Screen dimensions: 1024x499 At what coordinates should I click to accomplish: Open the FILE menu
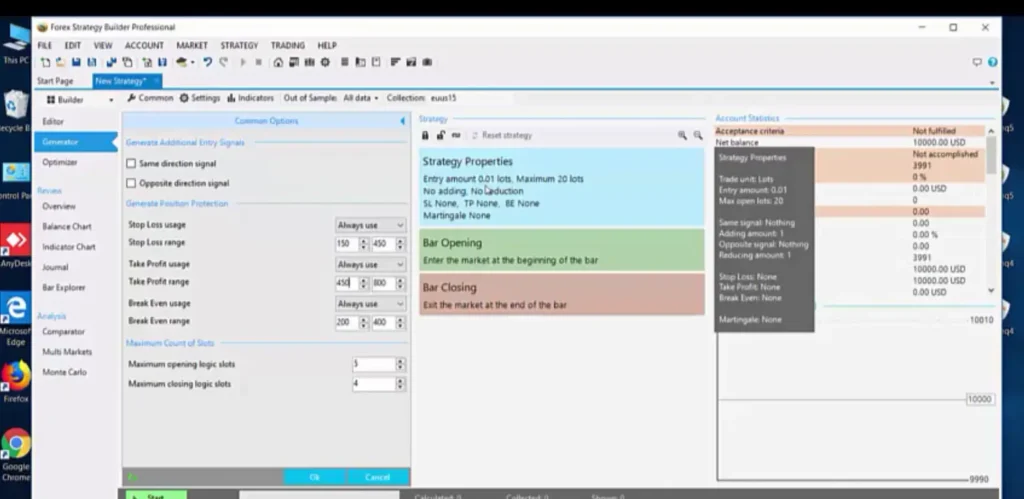coord(44,46)
